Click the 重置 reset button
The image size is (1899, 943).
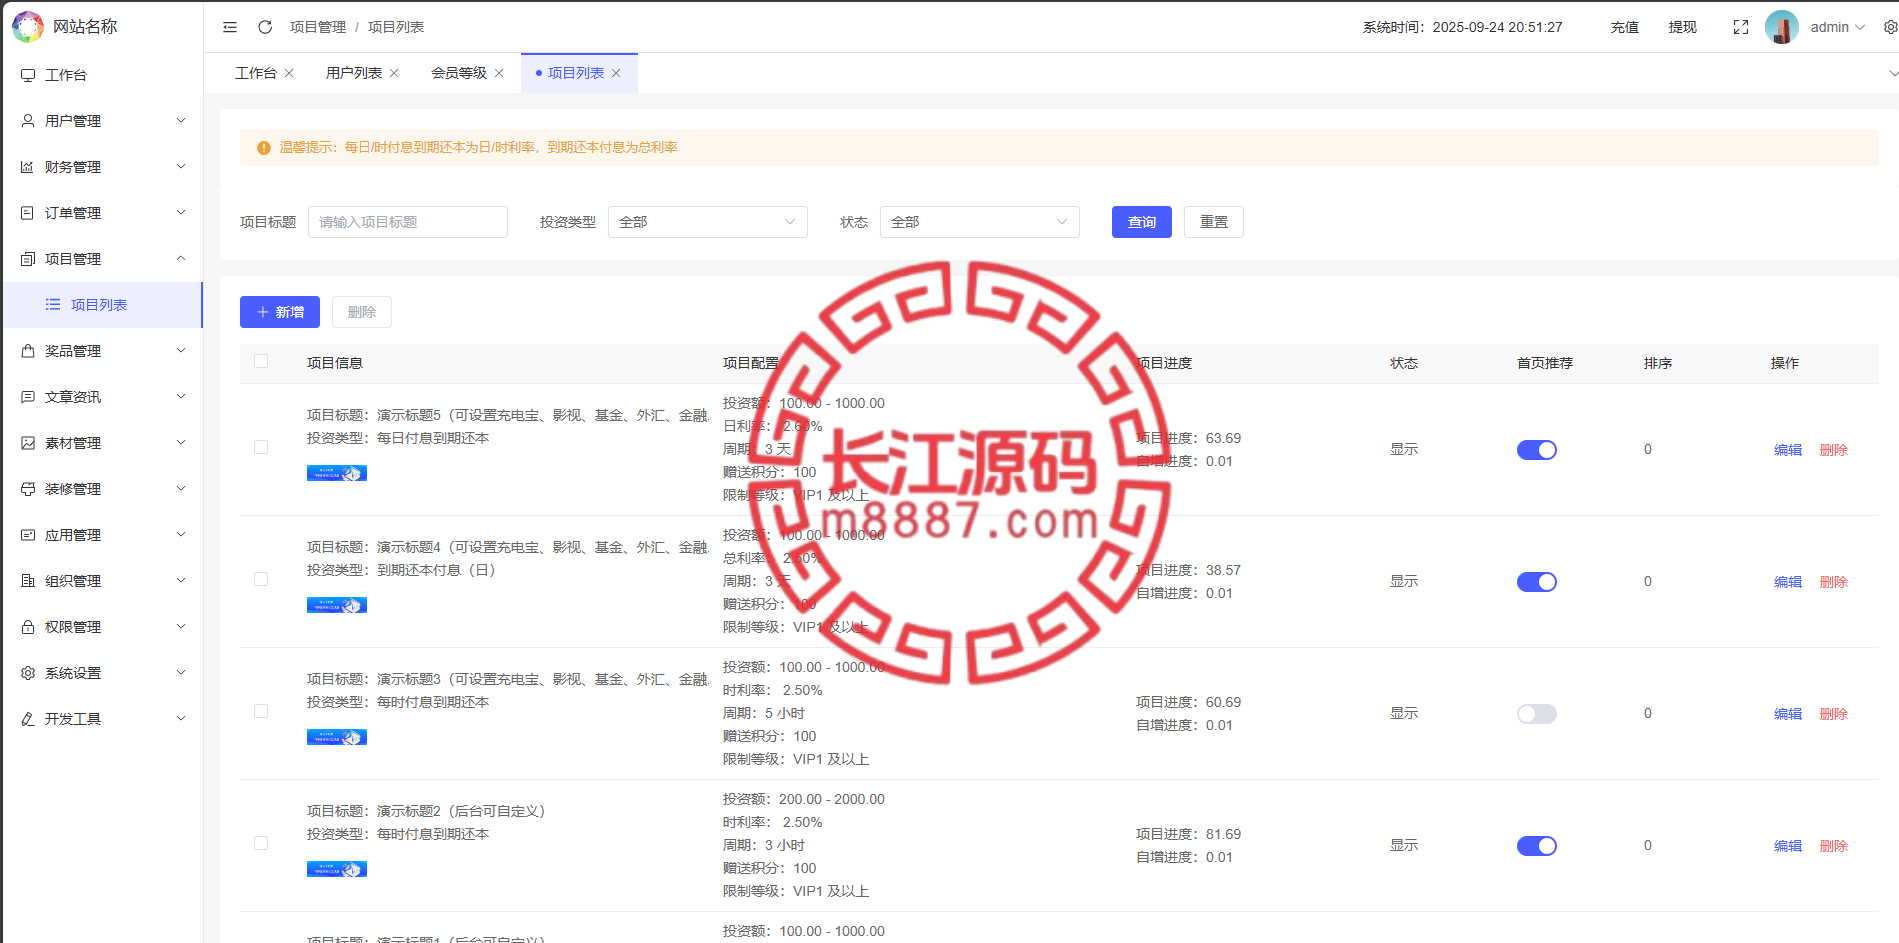(x=1214, y=222)
